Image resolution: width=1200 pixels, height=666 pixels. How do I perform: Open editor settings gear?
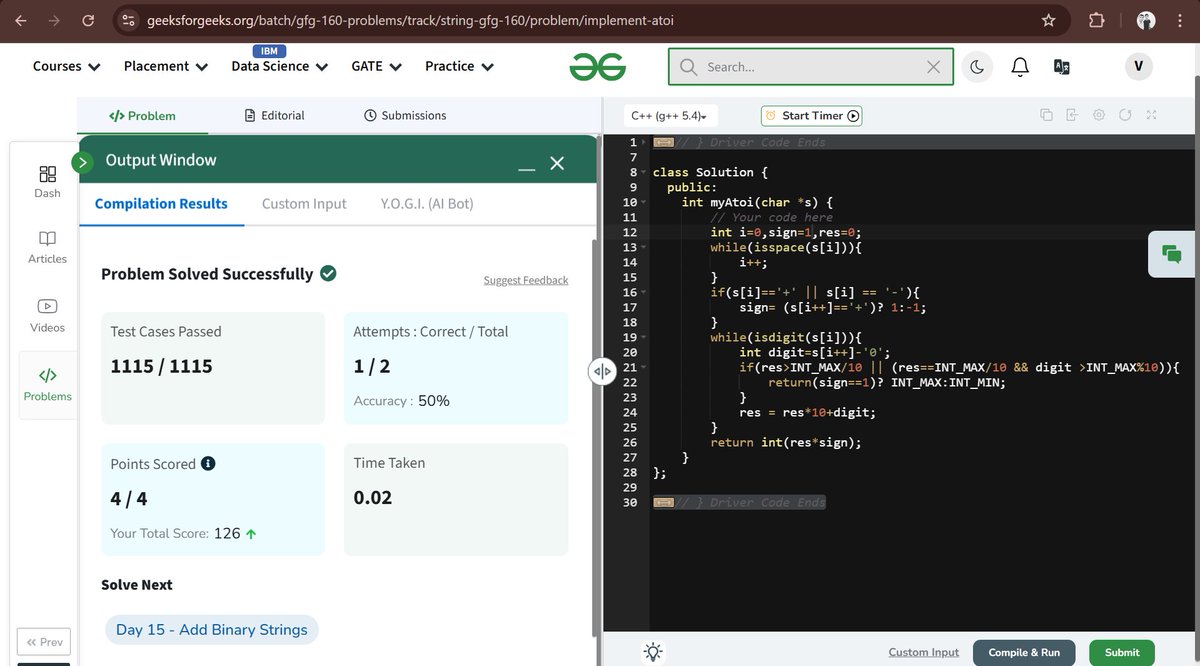point(1099,115)
